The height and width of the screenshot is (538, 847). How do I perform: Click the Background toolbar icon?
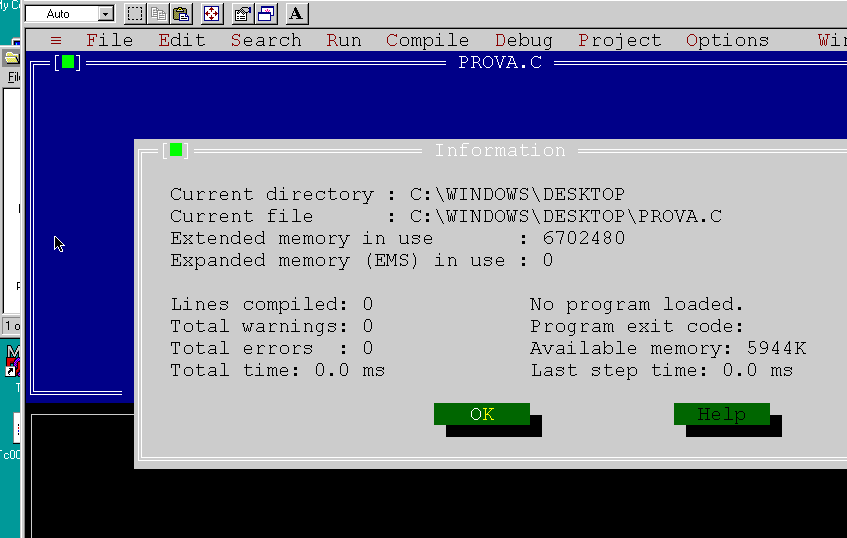[x=266, y=14]
